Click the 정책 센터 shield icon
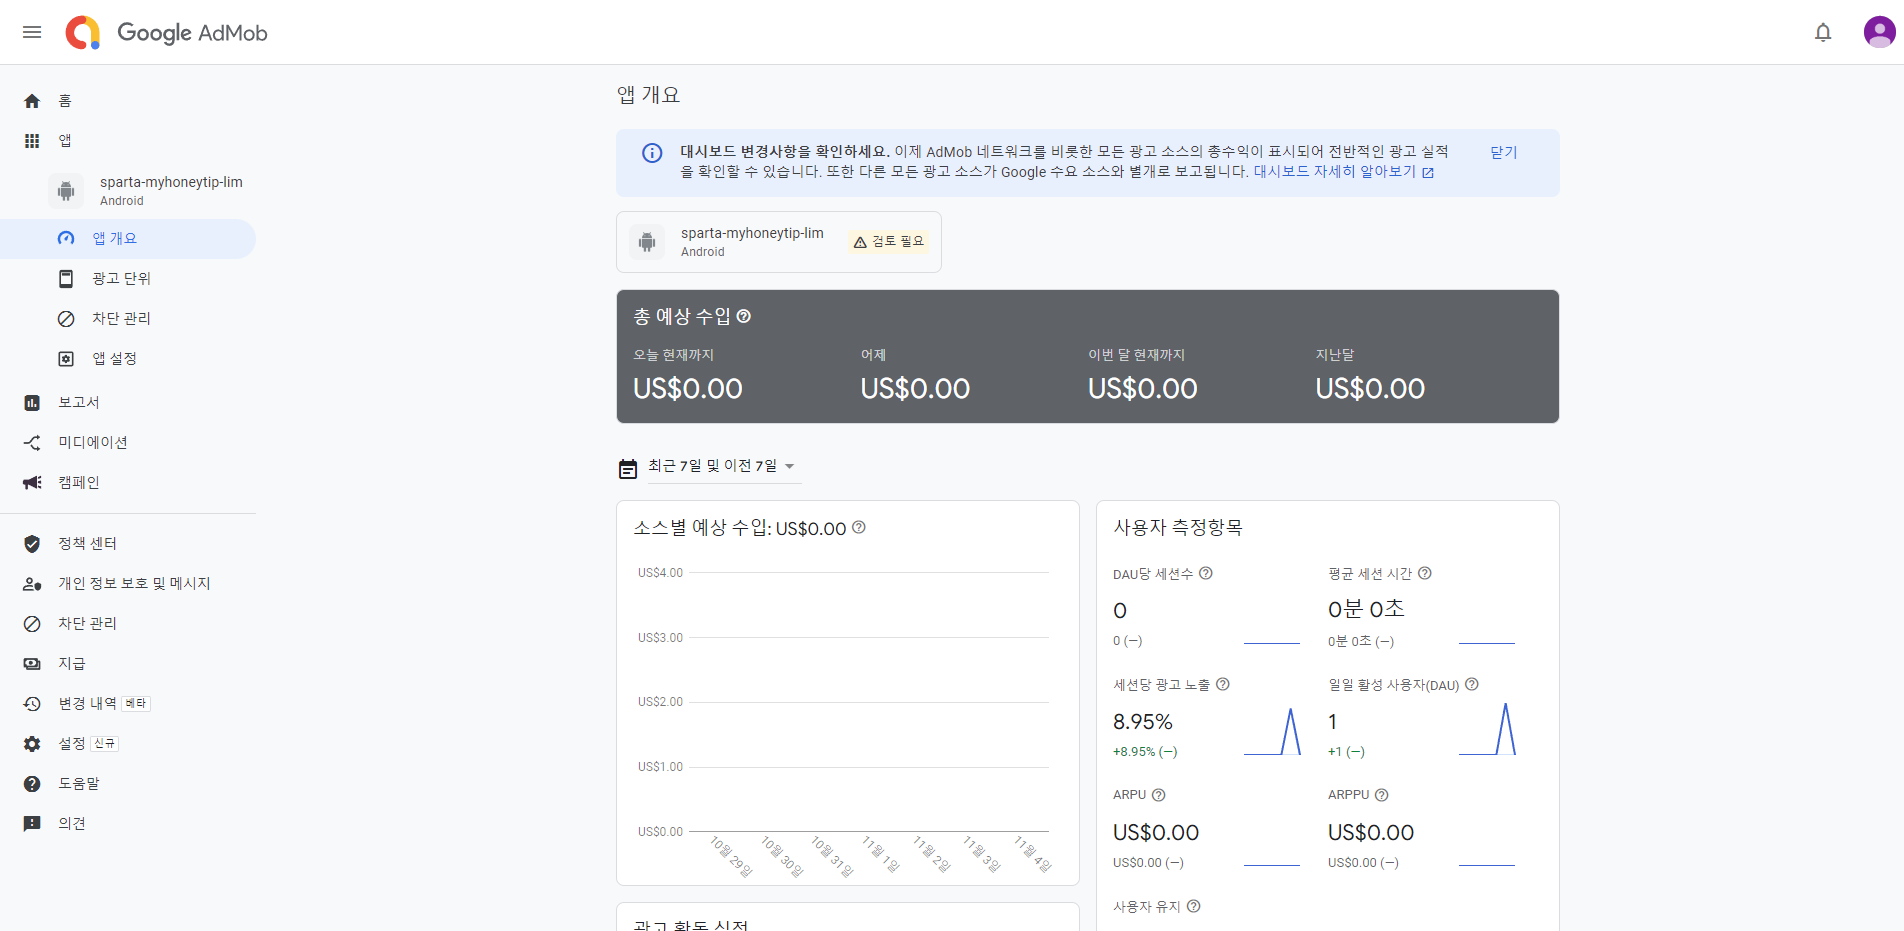 (x=32, y=544)
